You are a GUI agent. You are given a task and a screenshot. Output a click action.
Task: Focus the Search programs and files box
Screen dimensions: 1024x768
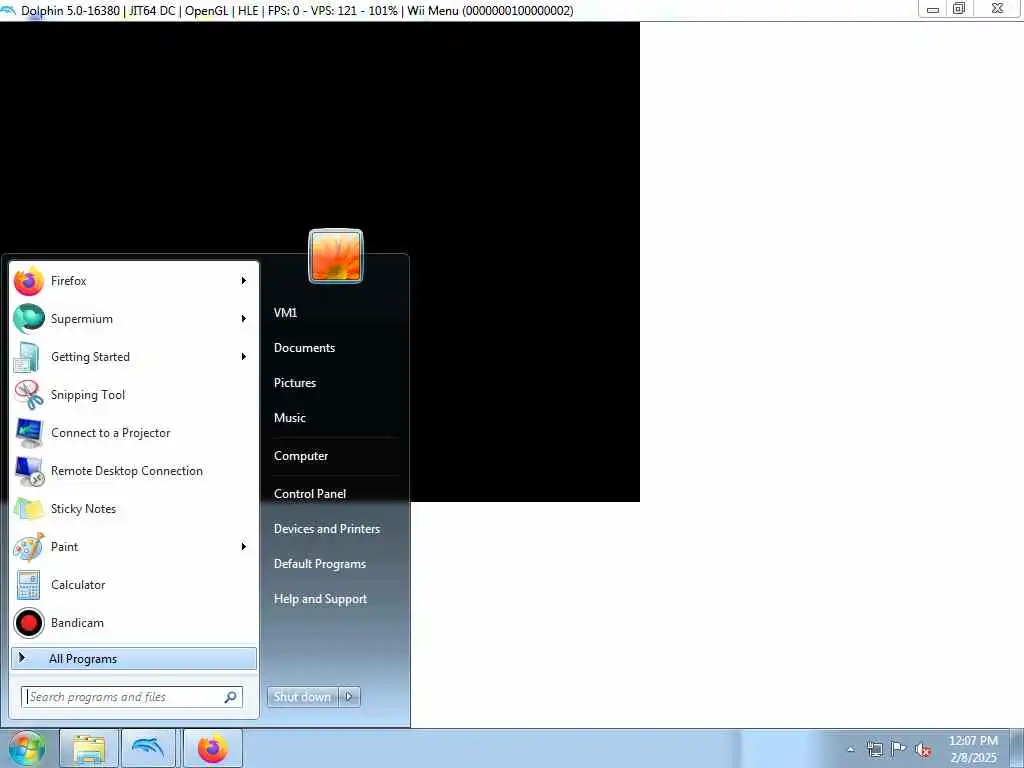[x=132, y=697]
